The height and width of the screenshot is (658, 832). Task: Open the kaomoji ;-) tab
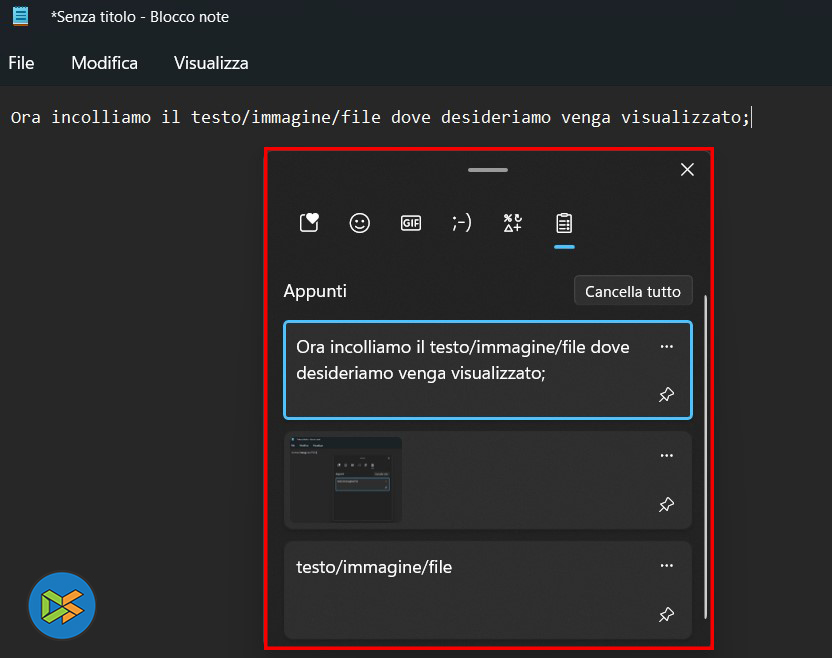[x=462, y=223]
